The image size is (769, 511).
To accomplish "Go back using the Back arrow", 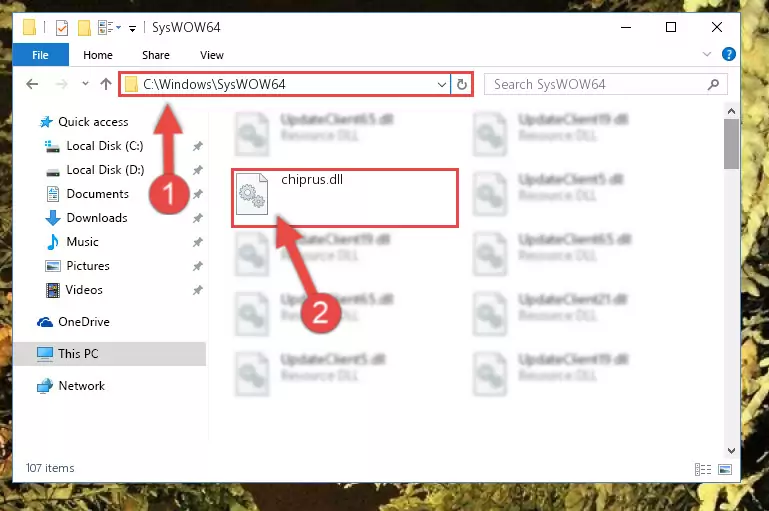I will pos(32,84).
